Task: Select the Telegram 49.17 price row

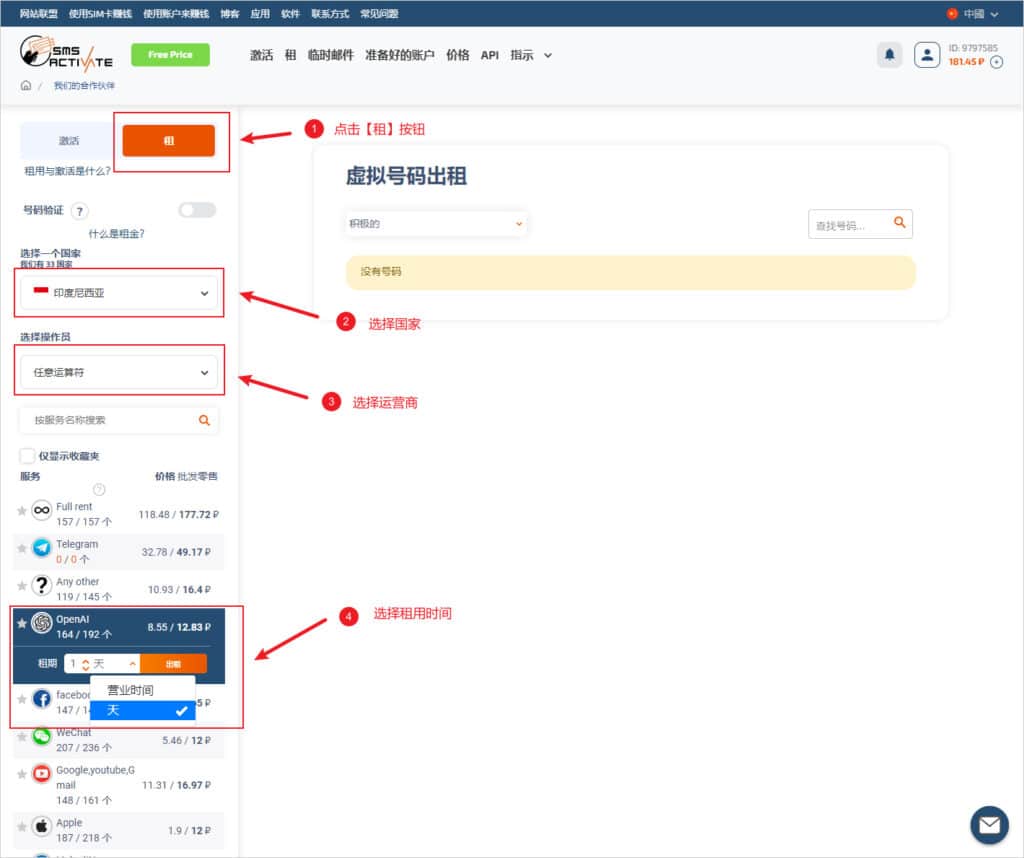Action: click(118, 552)
